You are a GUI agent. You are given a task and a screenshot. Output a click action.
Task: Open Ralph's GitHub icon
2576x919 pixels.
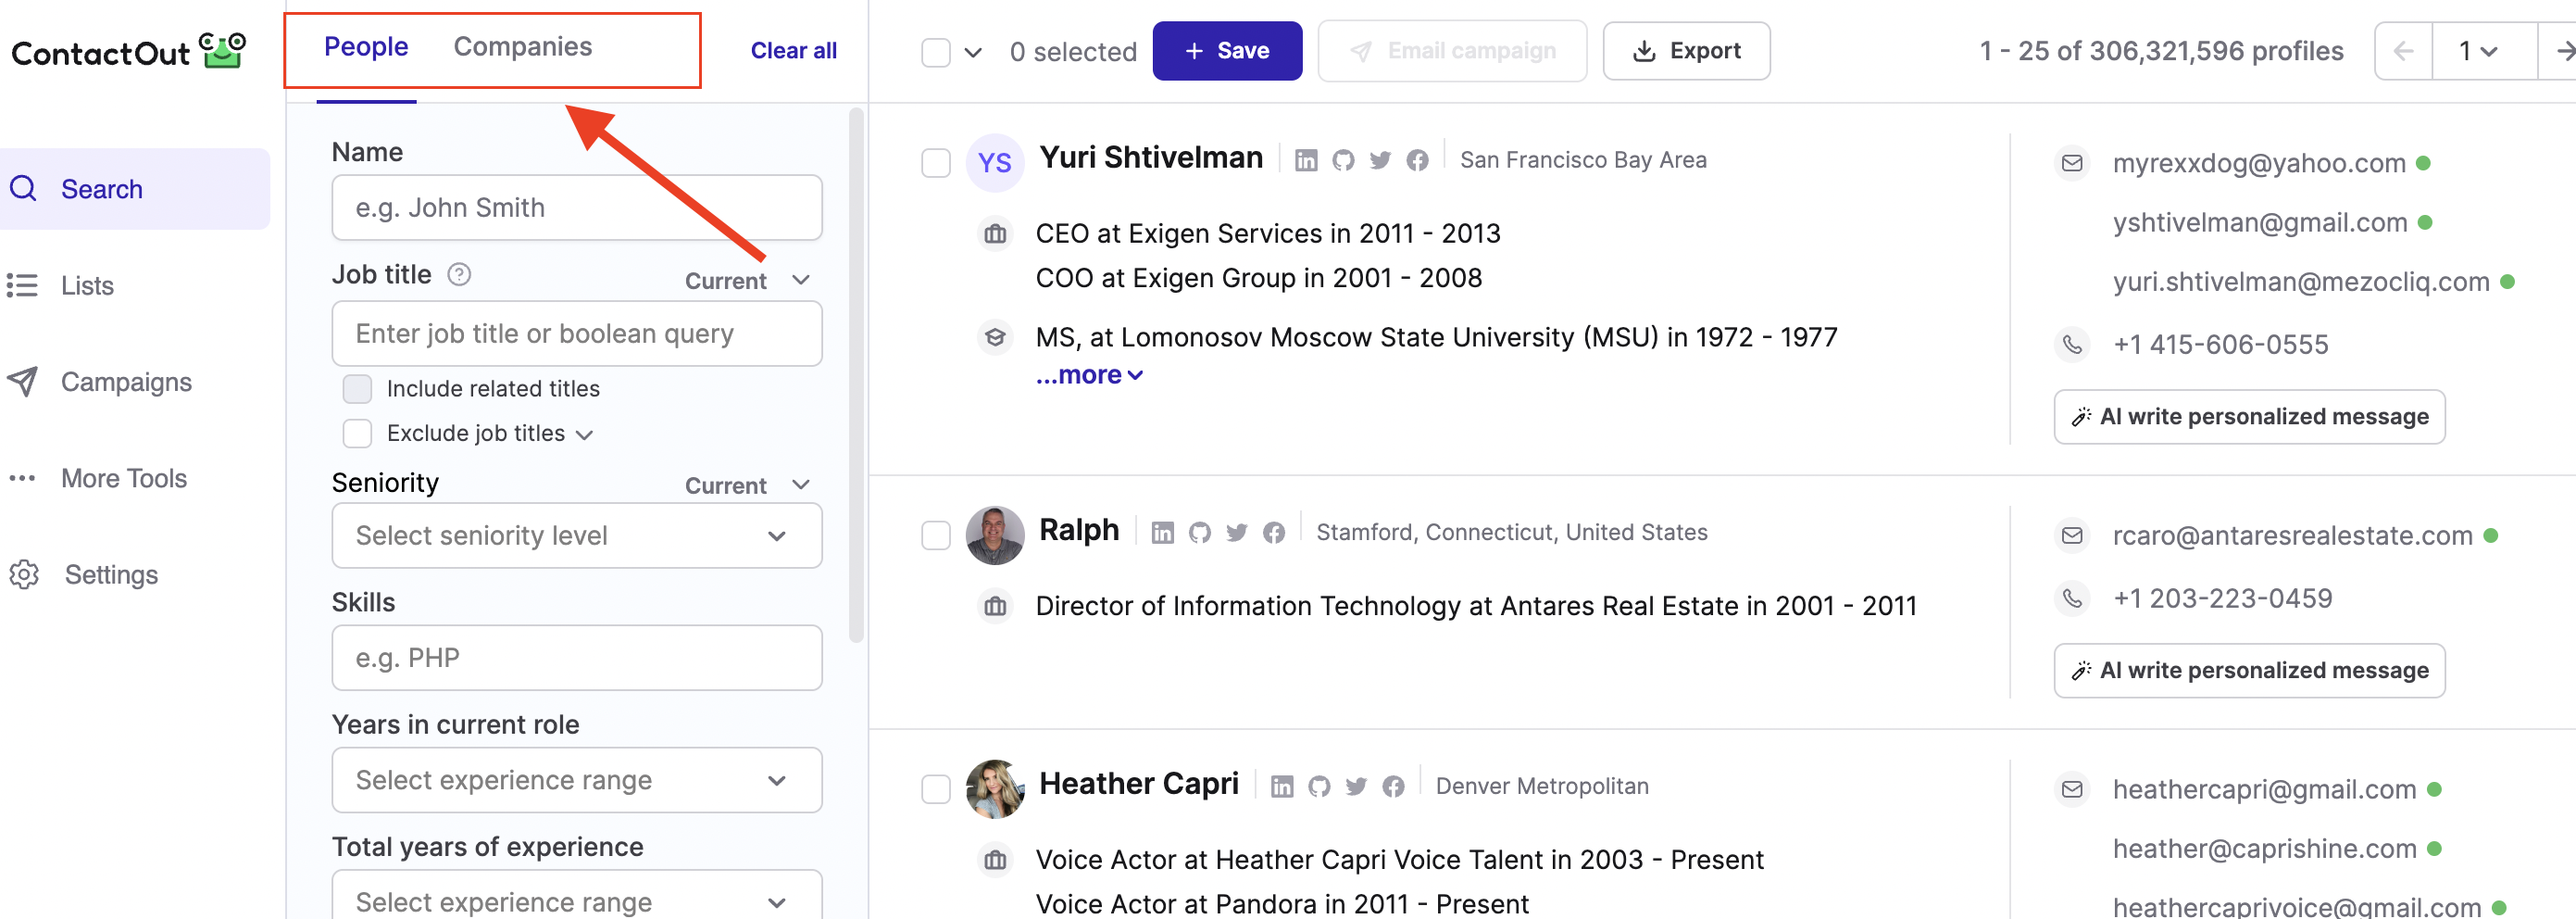1199,533
